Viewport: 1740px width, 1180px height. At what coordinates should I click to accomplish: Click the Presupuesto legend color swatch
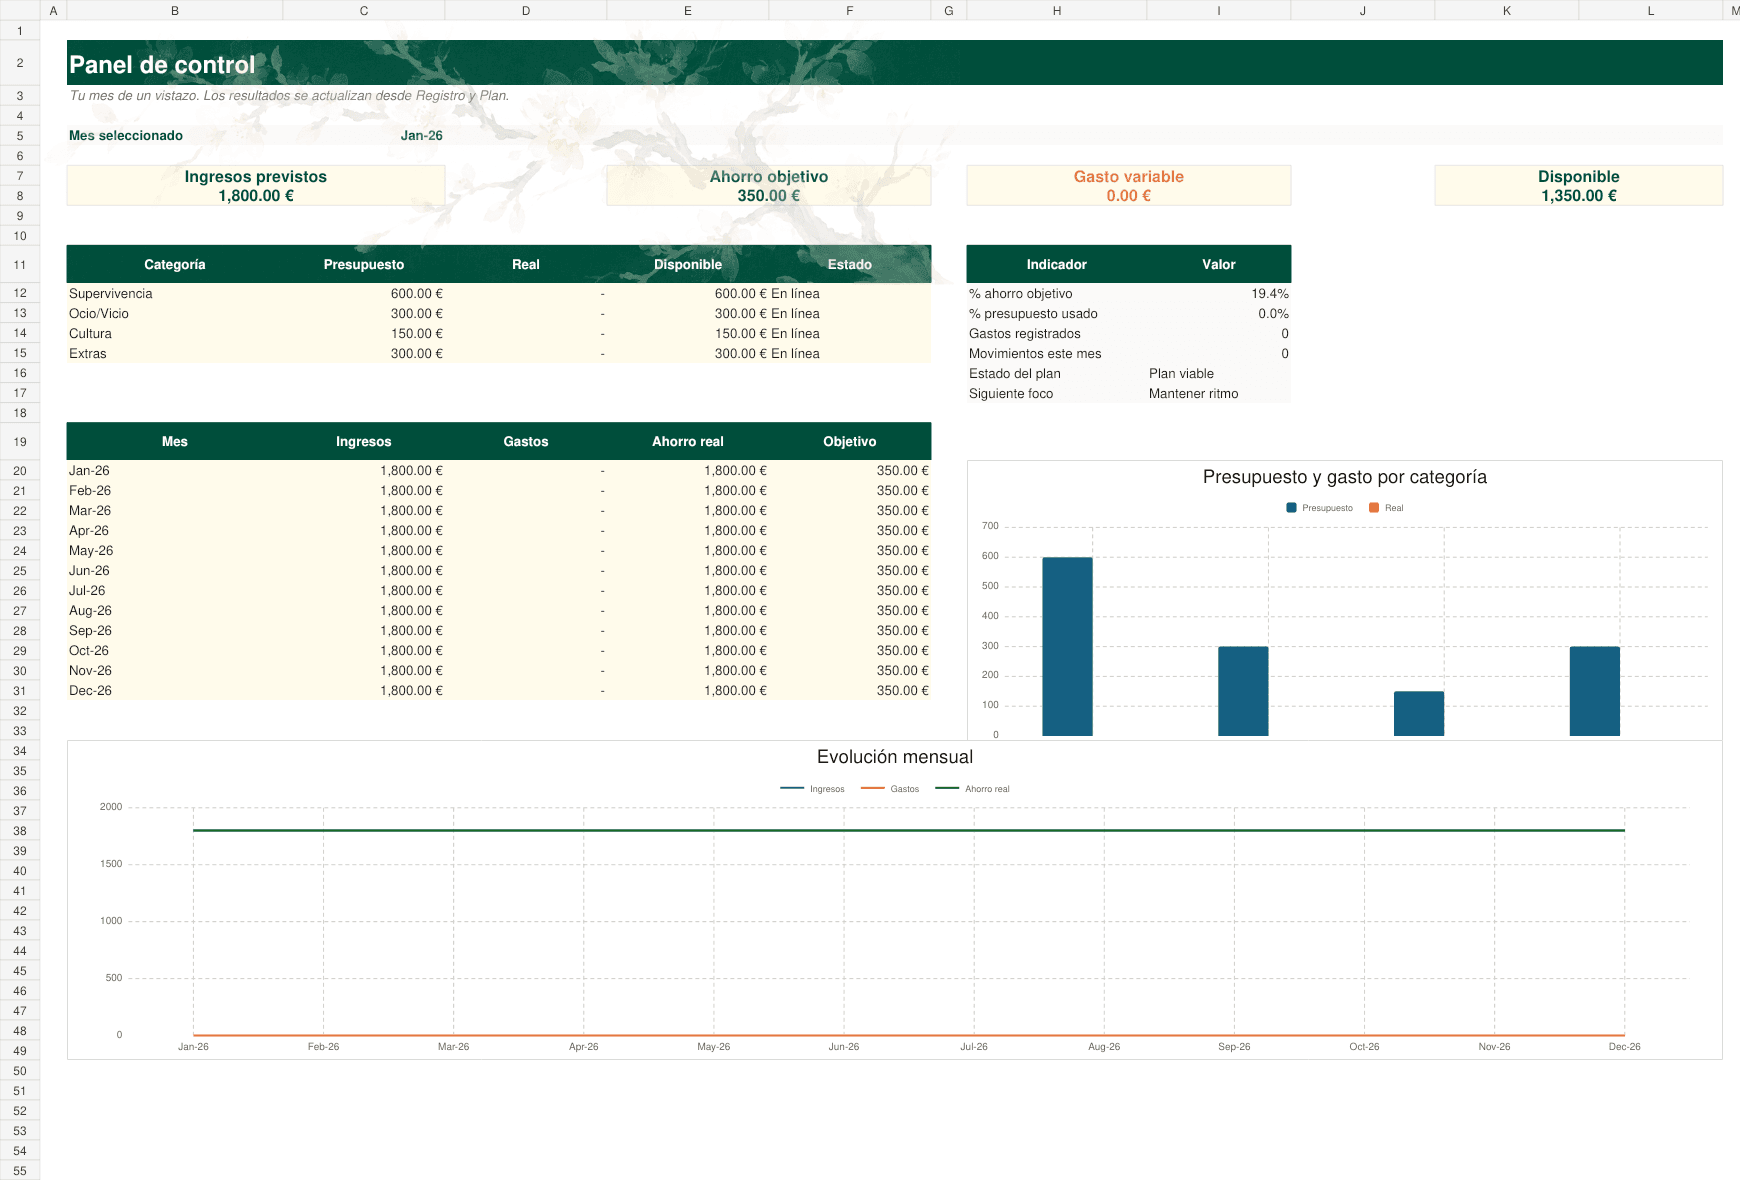tap(1291, 508)
